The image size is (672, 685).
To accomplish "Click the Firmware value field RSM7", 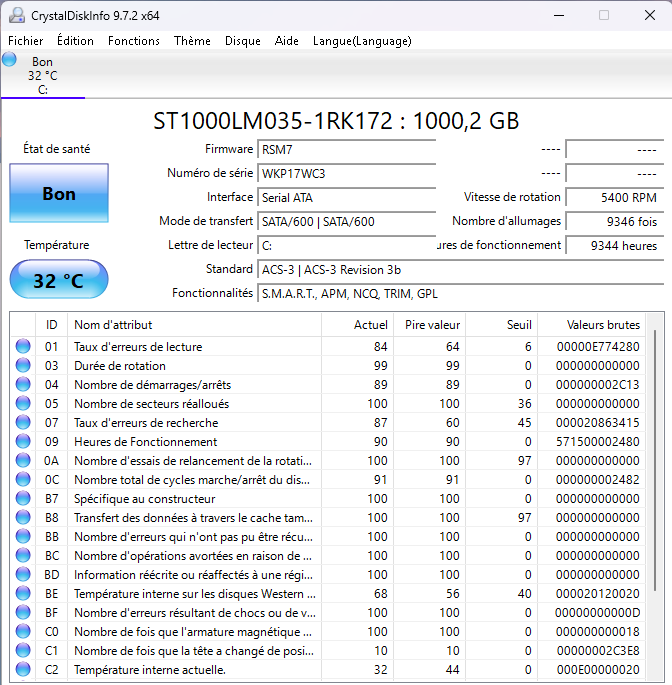I will coord(347,149).
